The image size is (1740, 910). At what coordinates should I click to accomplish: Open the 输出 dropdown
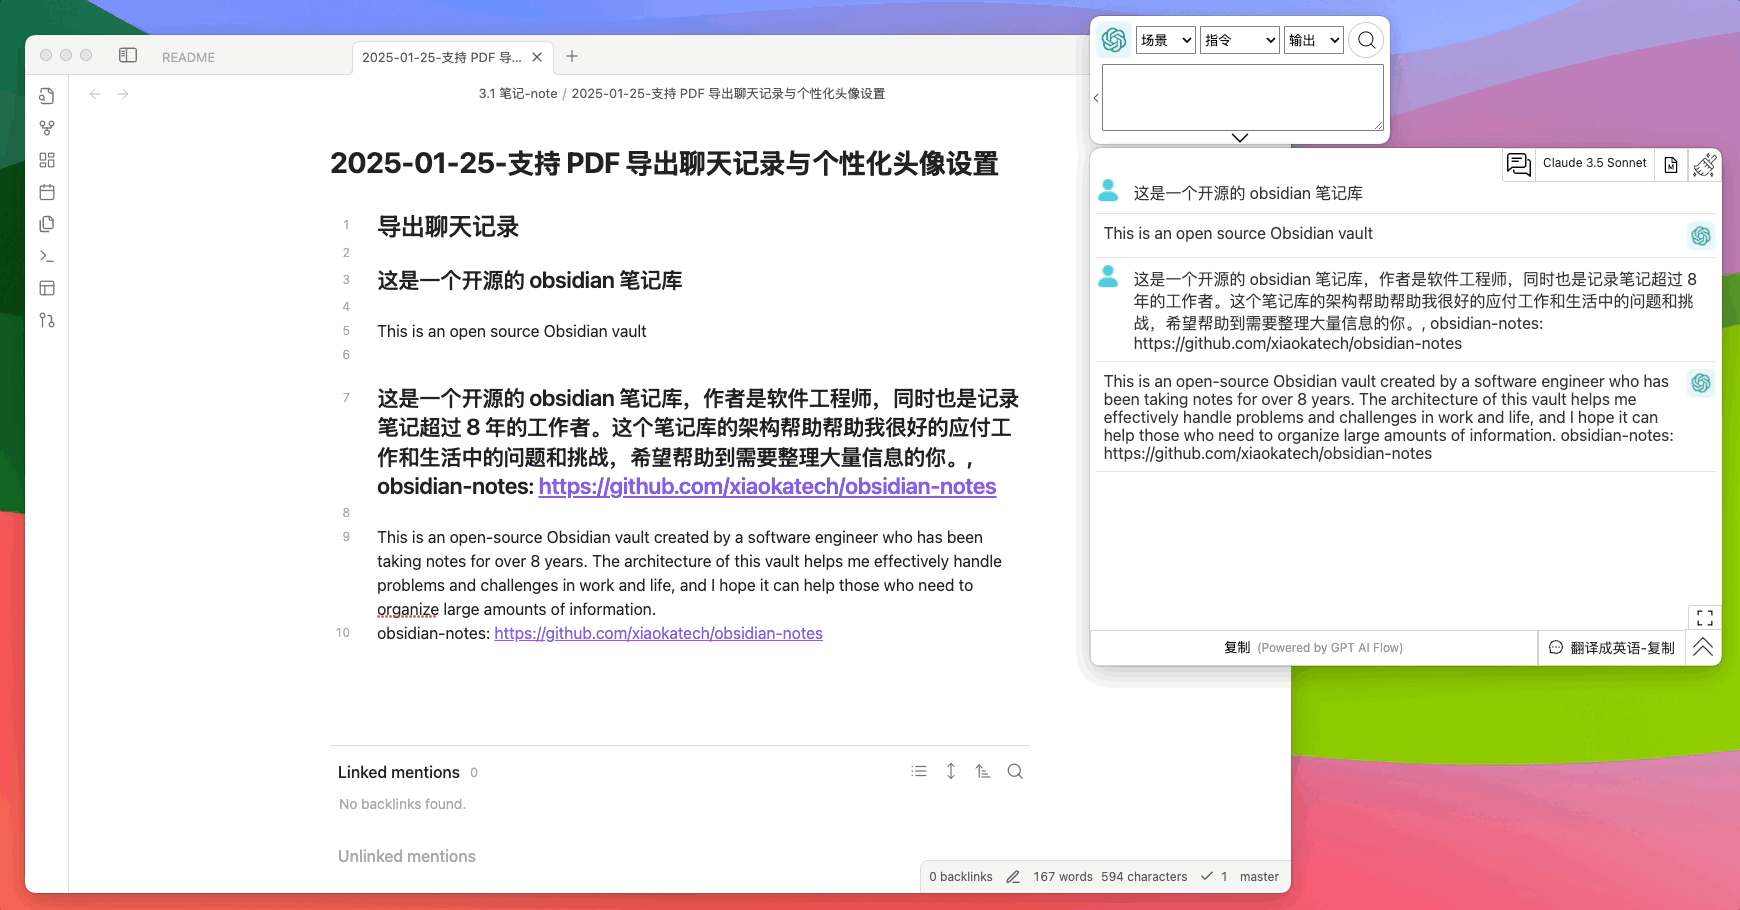pos(1314,40)
